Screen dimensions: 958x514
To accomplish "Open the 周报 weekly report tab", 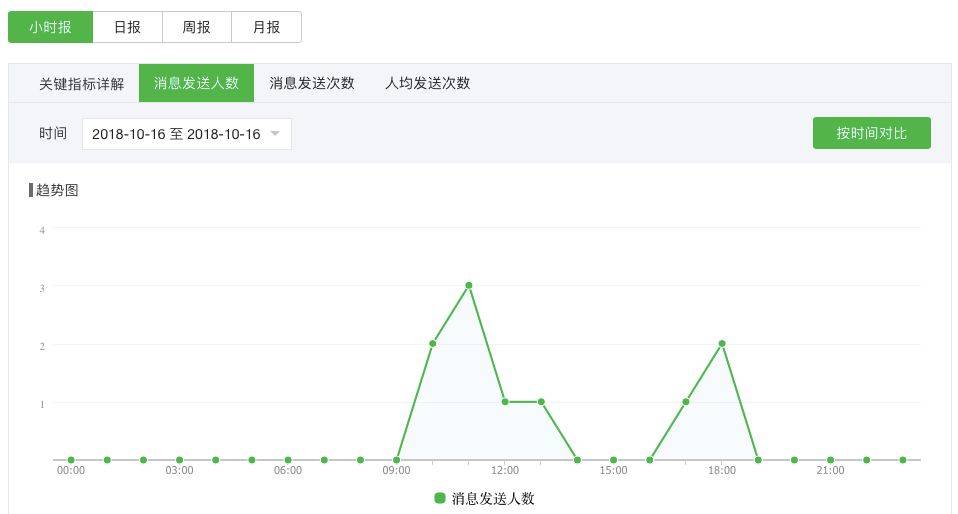I will click(x=196, y=28).
